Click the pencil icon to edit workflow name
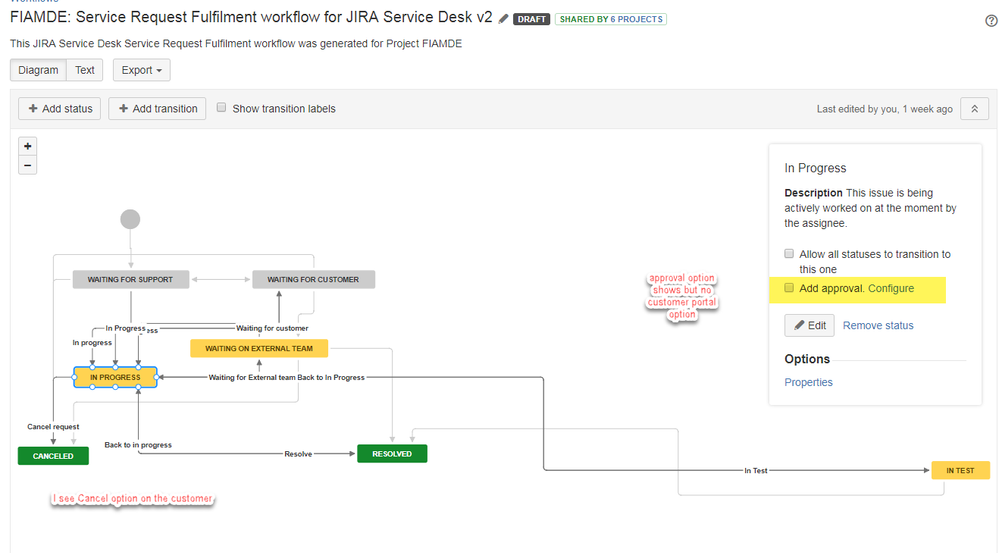 (x=503, y=19)
